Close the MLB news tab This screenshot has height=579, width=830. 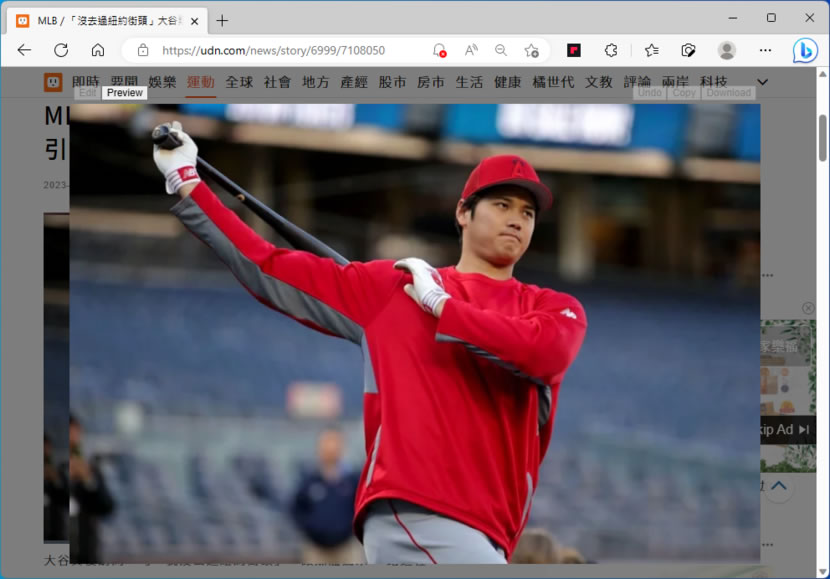[x=194, y=21]
